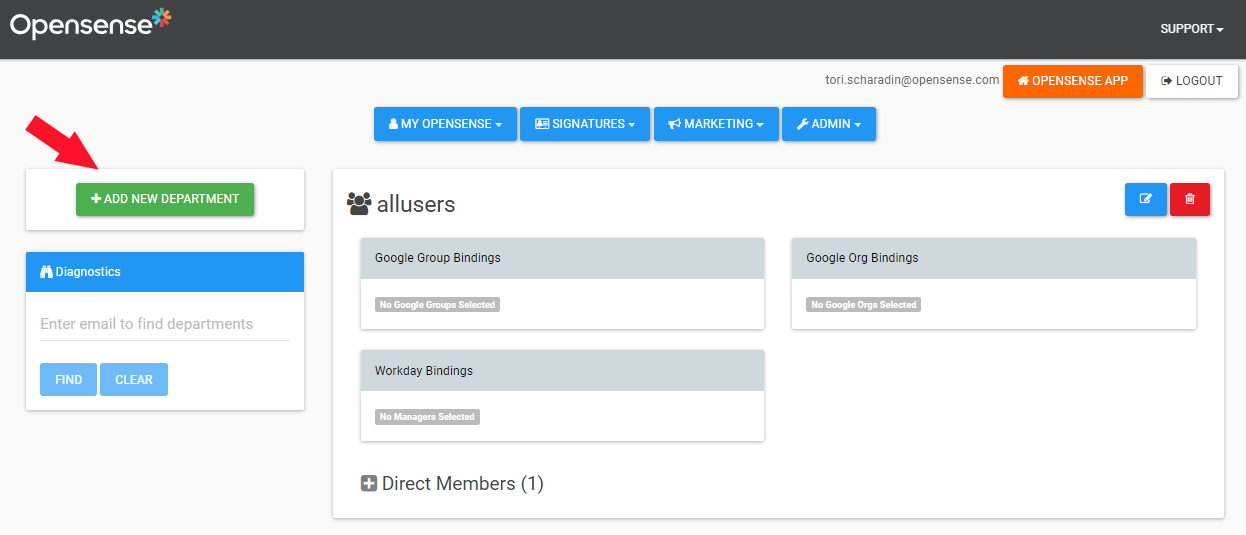The width and height of the screenshot is (1246, 535).
Task: Open the Opensense App
Action: (x=1073, y=81)
